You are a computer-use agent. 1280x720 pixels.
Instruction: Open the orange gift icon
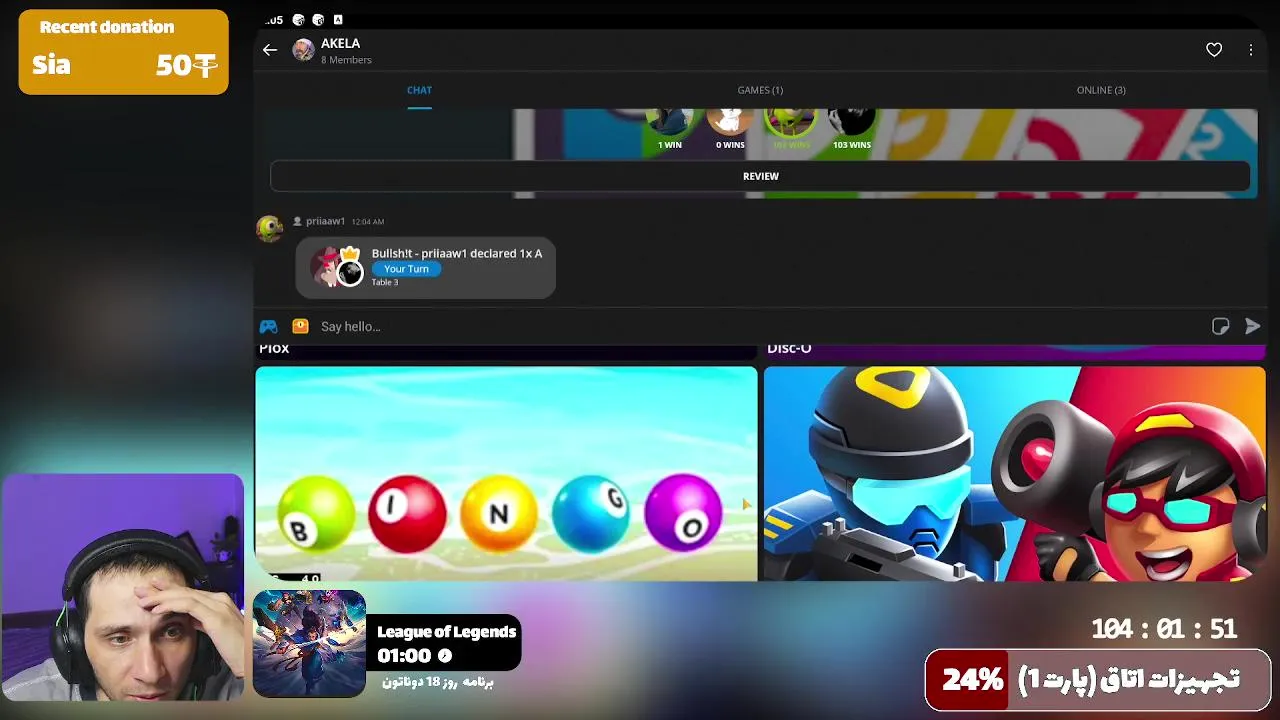[300, 326]
